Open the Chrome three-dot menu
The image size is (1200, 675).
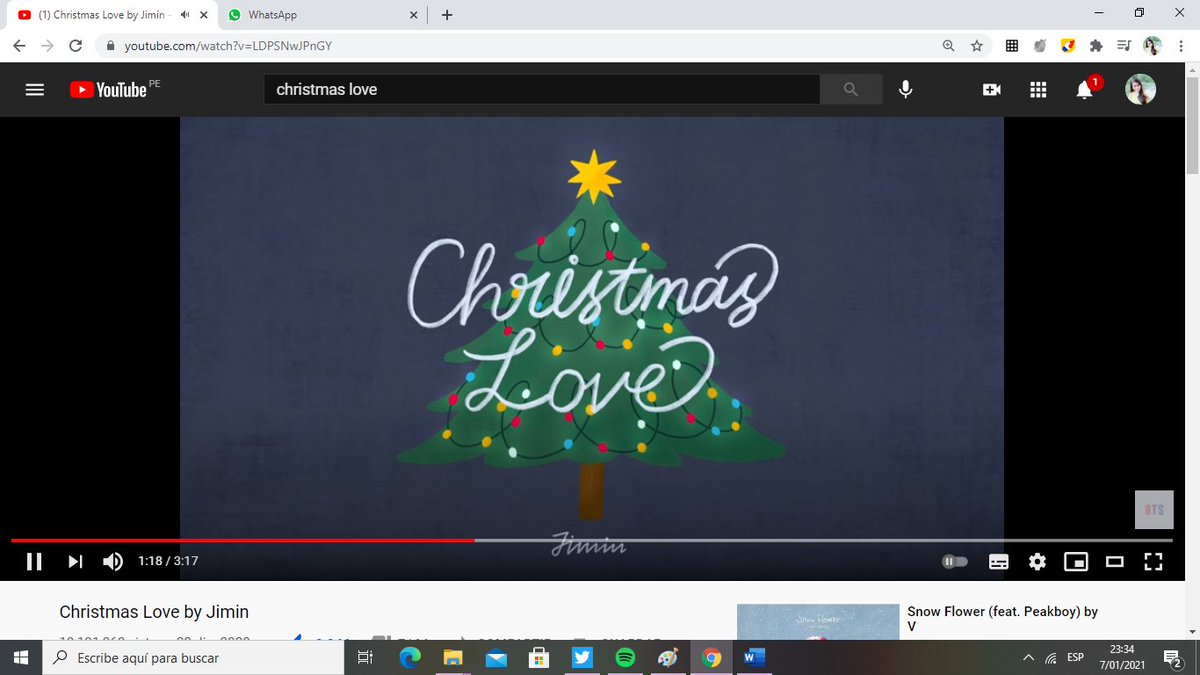tap(1181, 45)
